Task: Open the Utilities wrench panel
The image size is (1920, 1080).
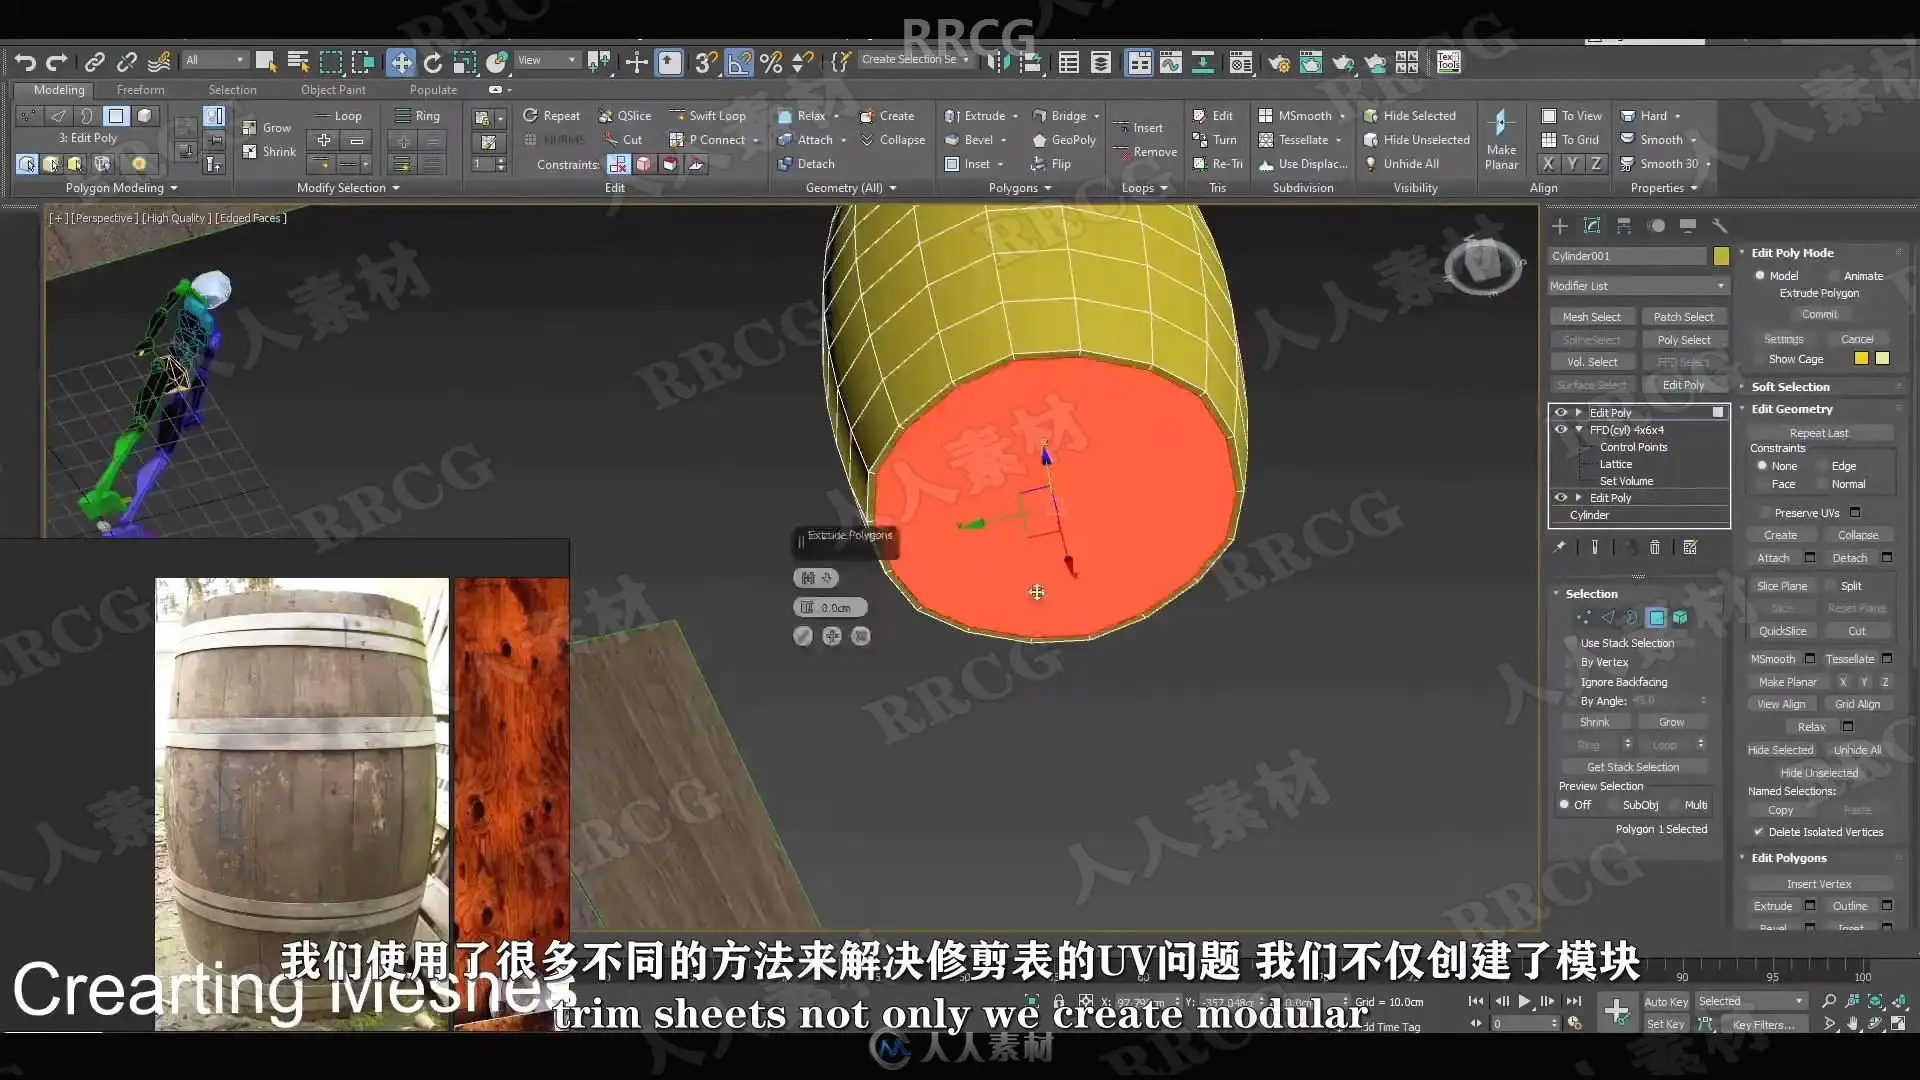Action: (x=1720, y=226)
